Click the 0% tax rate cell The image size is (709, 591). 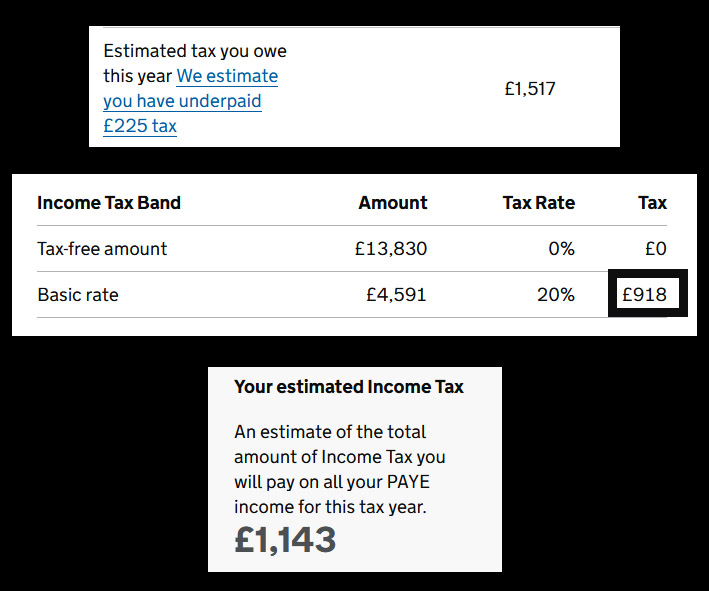click(x=561, y=249)
